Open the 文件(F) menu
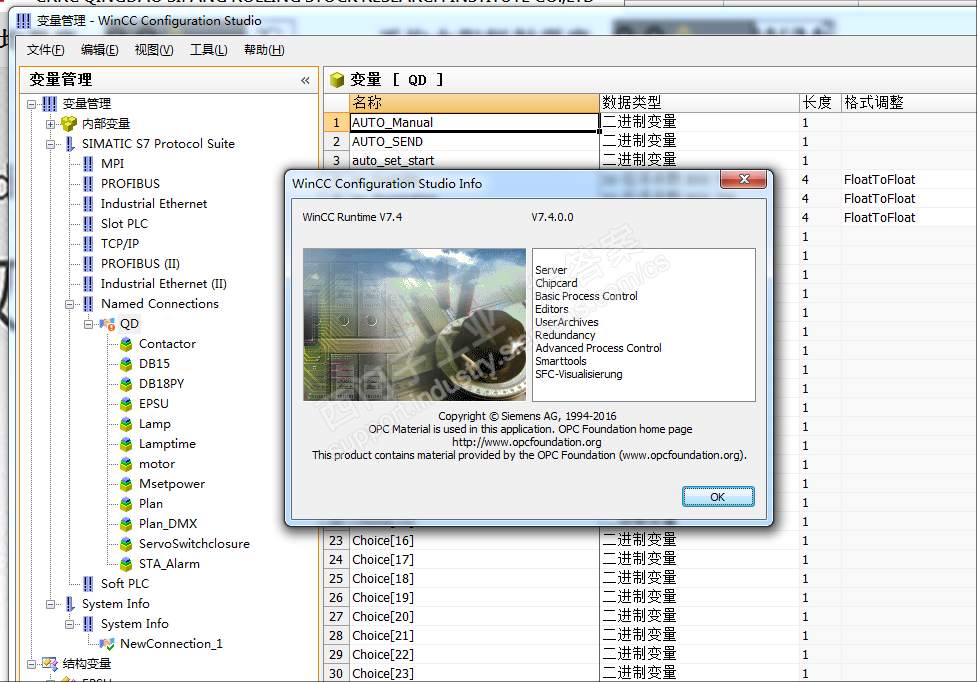 click(45, 50)
